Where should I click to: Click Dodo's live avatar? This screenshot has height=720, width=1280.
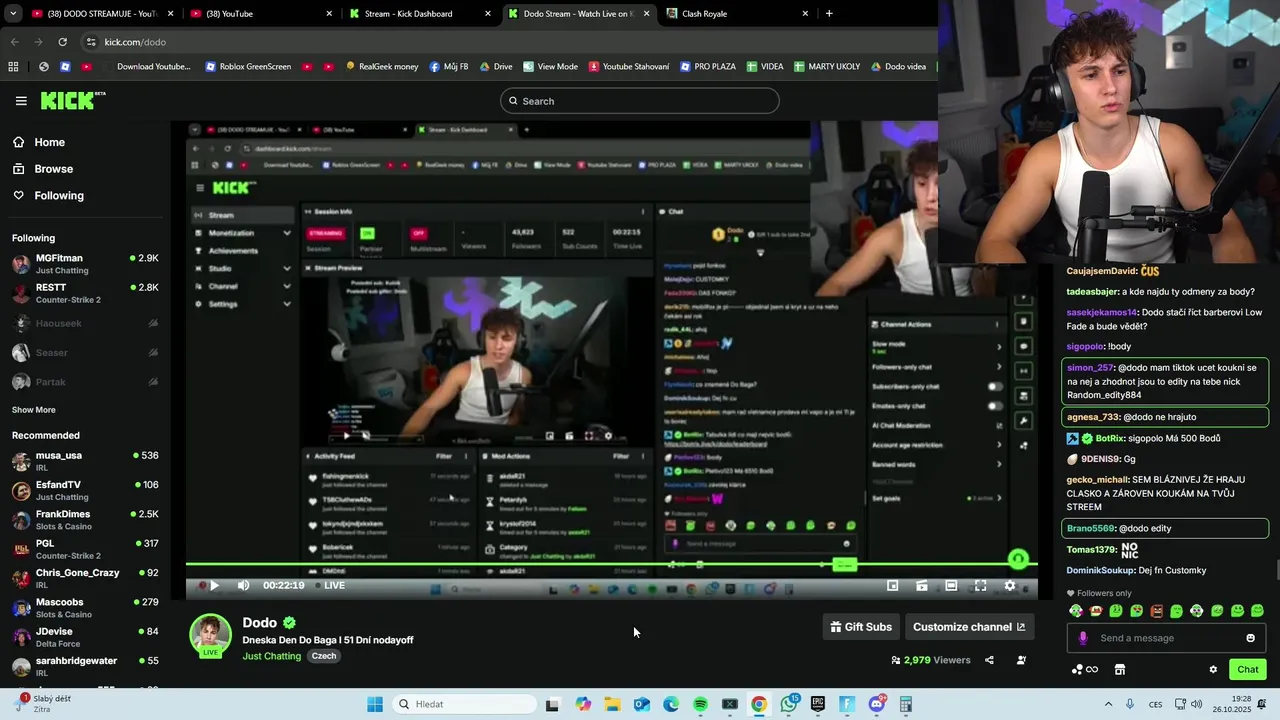tap(210, 636)
